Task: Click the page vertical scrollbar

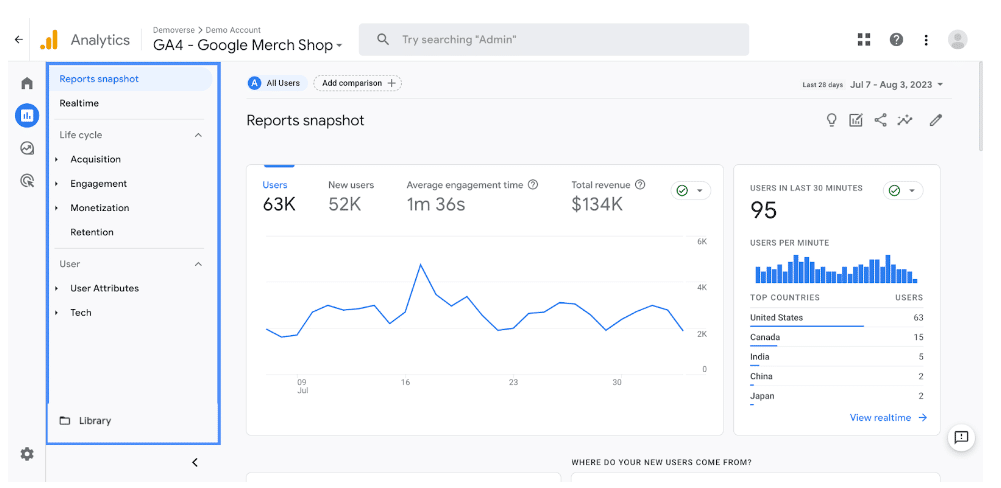Action: point(981,107)
